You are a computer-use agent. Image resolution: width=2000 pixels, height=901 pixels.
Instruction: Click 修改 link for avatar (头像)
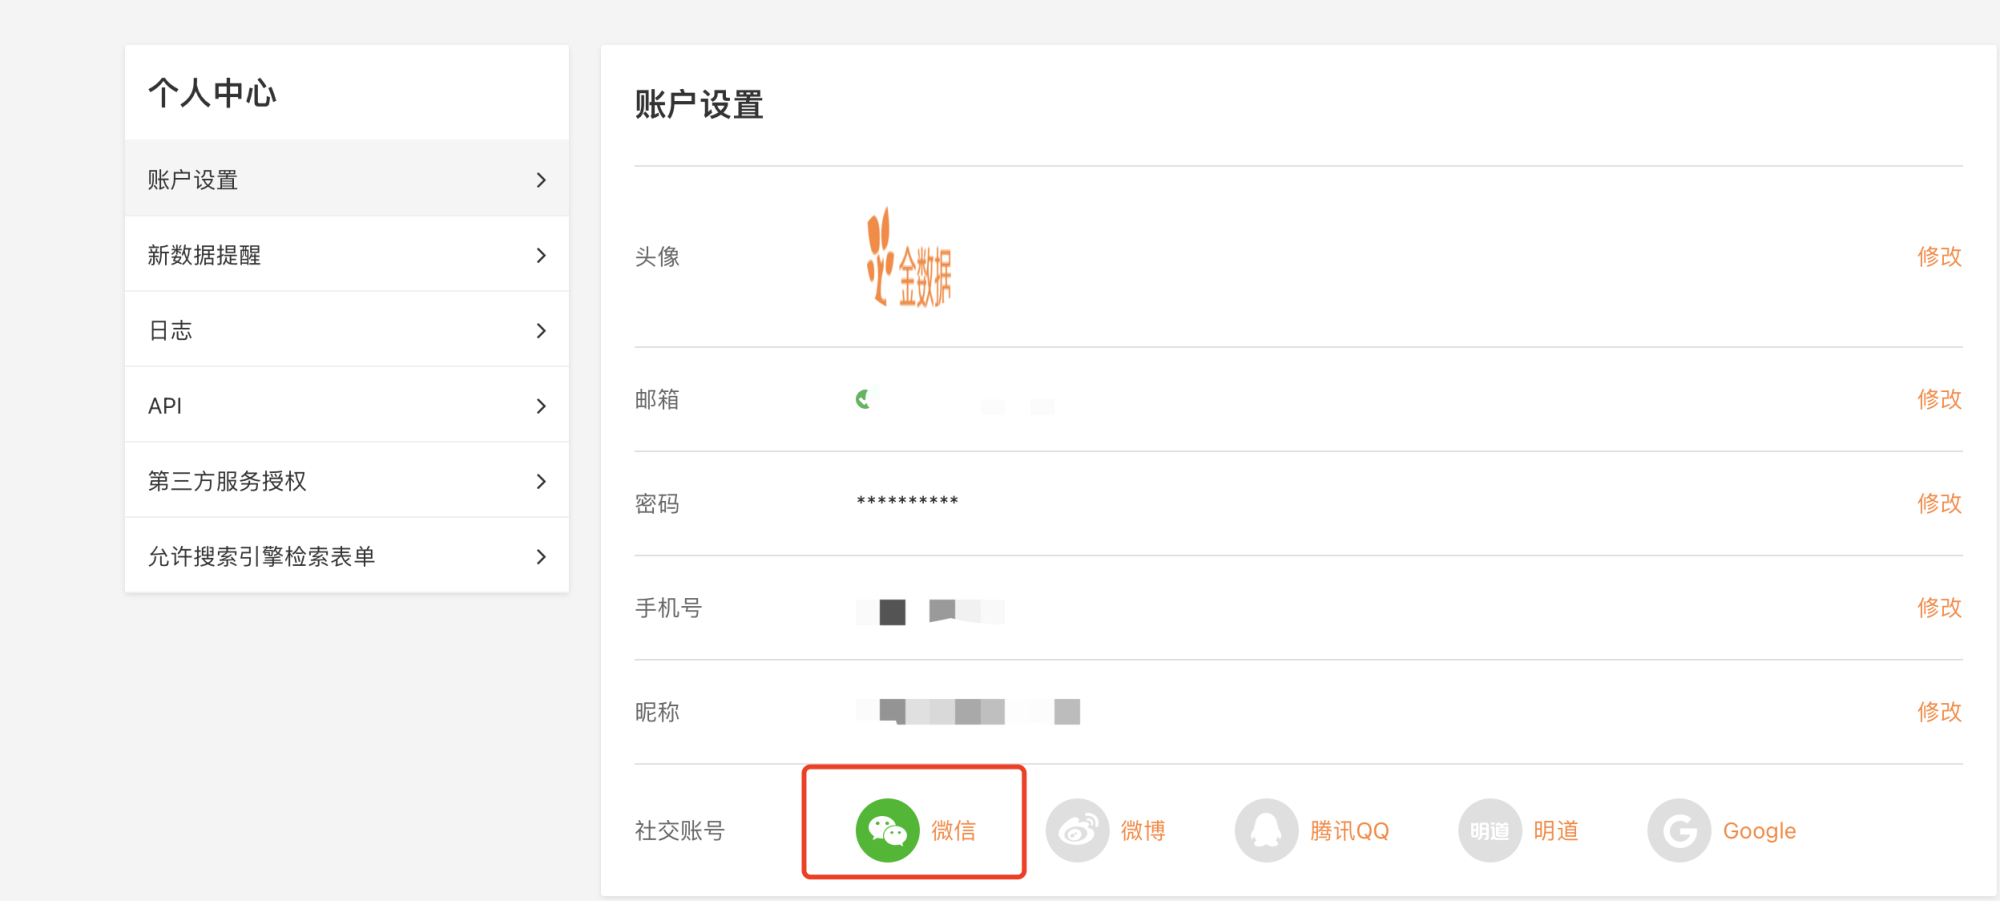[1939, 256]
